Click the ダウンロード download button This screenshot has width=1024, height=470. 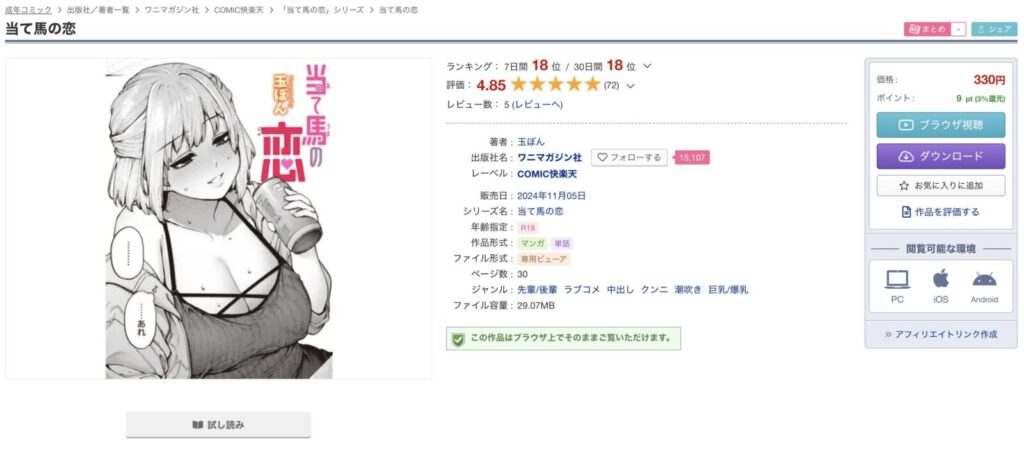[x=940, y=156]
